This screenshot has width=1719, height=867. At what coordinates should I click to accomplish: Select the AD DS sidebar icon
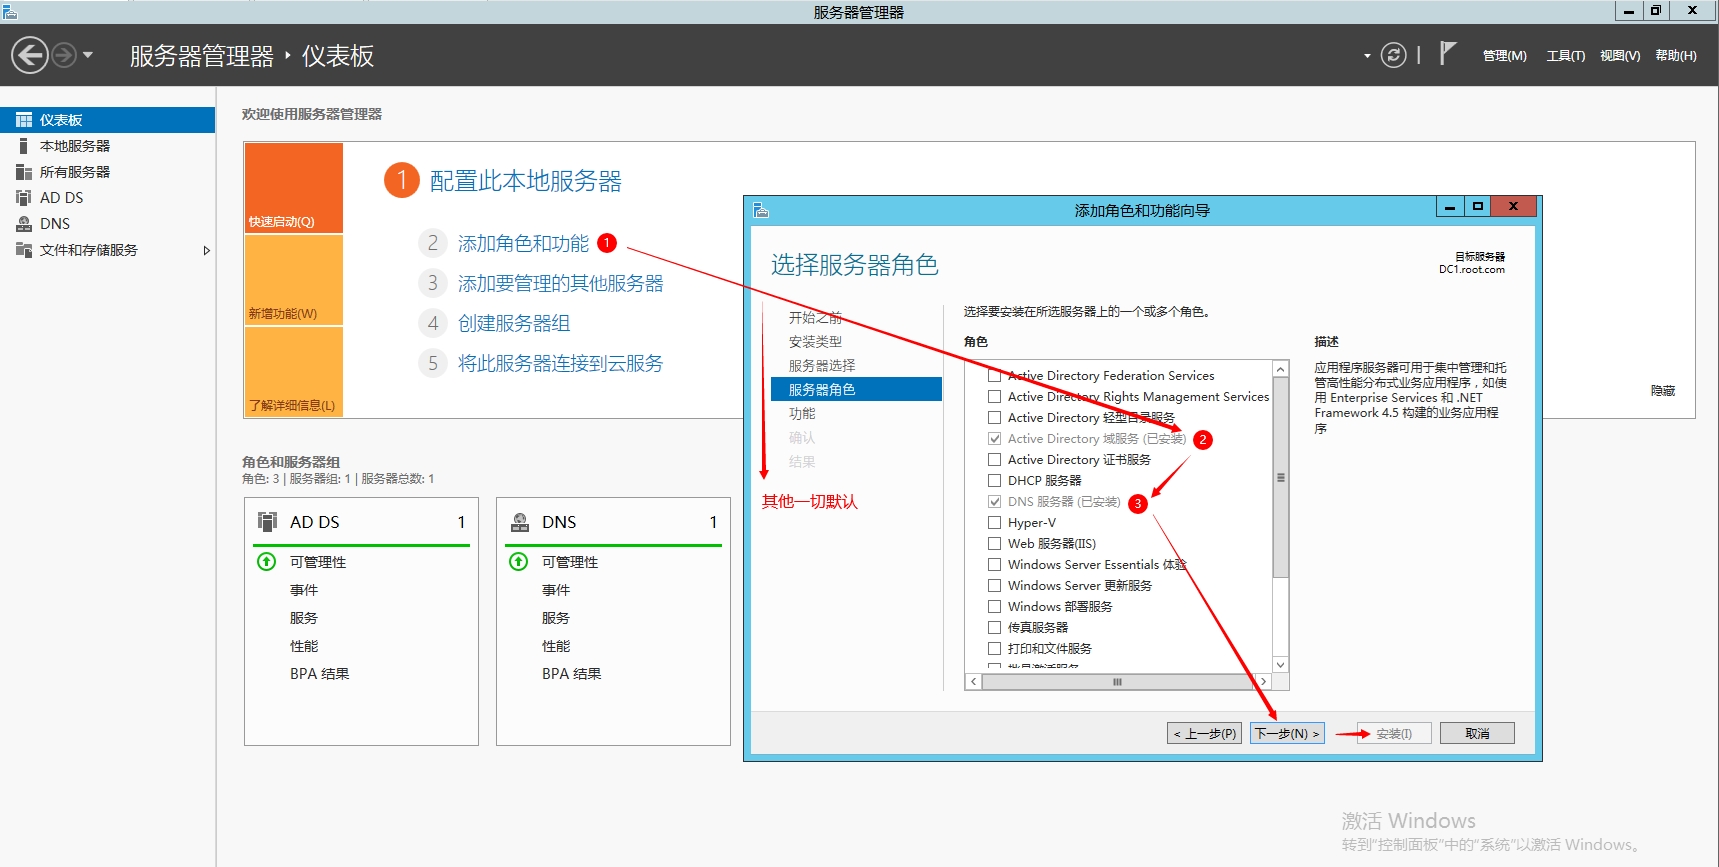24,198
